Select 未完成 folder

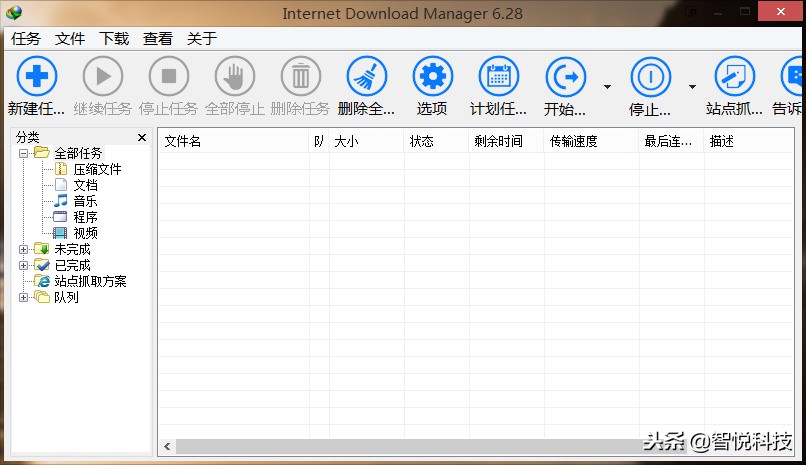pos(72,249)
